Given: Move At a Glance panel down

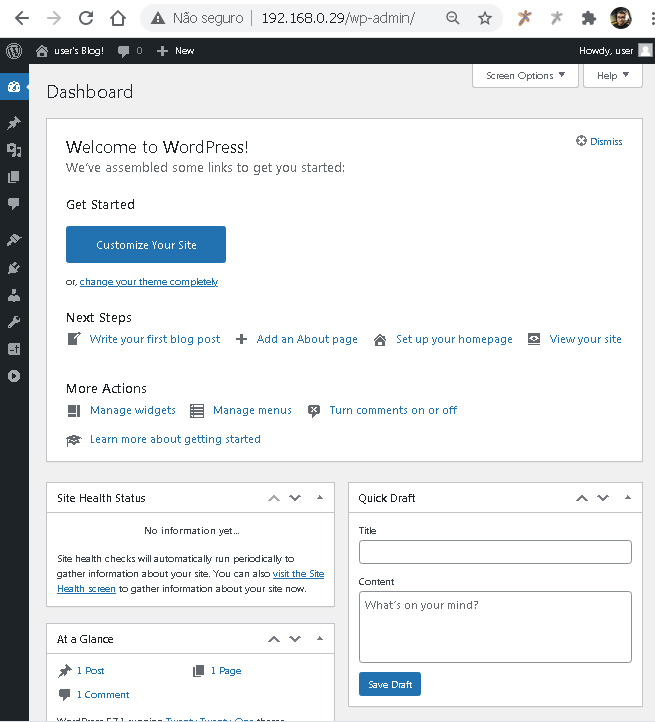Looking at the screenshot, I should point(295,639).
